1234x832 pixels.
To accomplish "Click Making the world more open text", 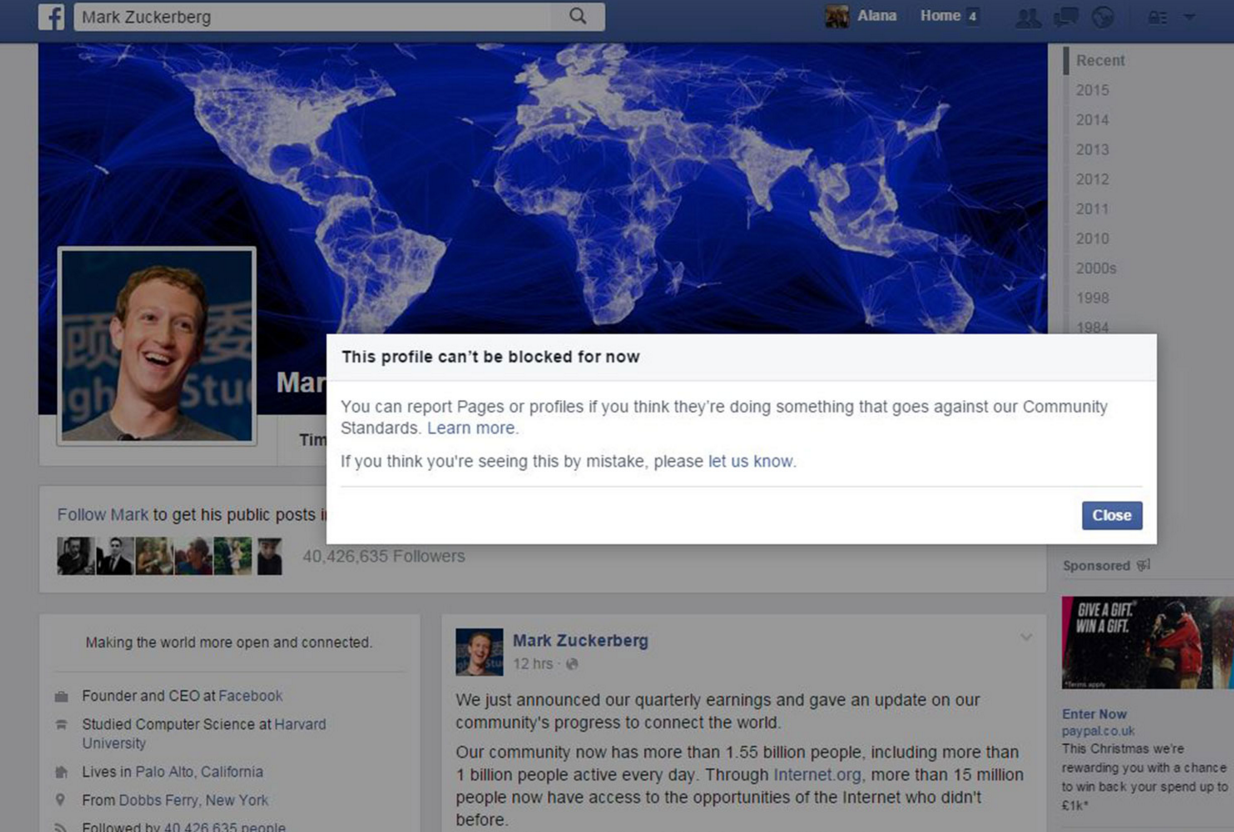I will pos(229,642).
